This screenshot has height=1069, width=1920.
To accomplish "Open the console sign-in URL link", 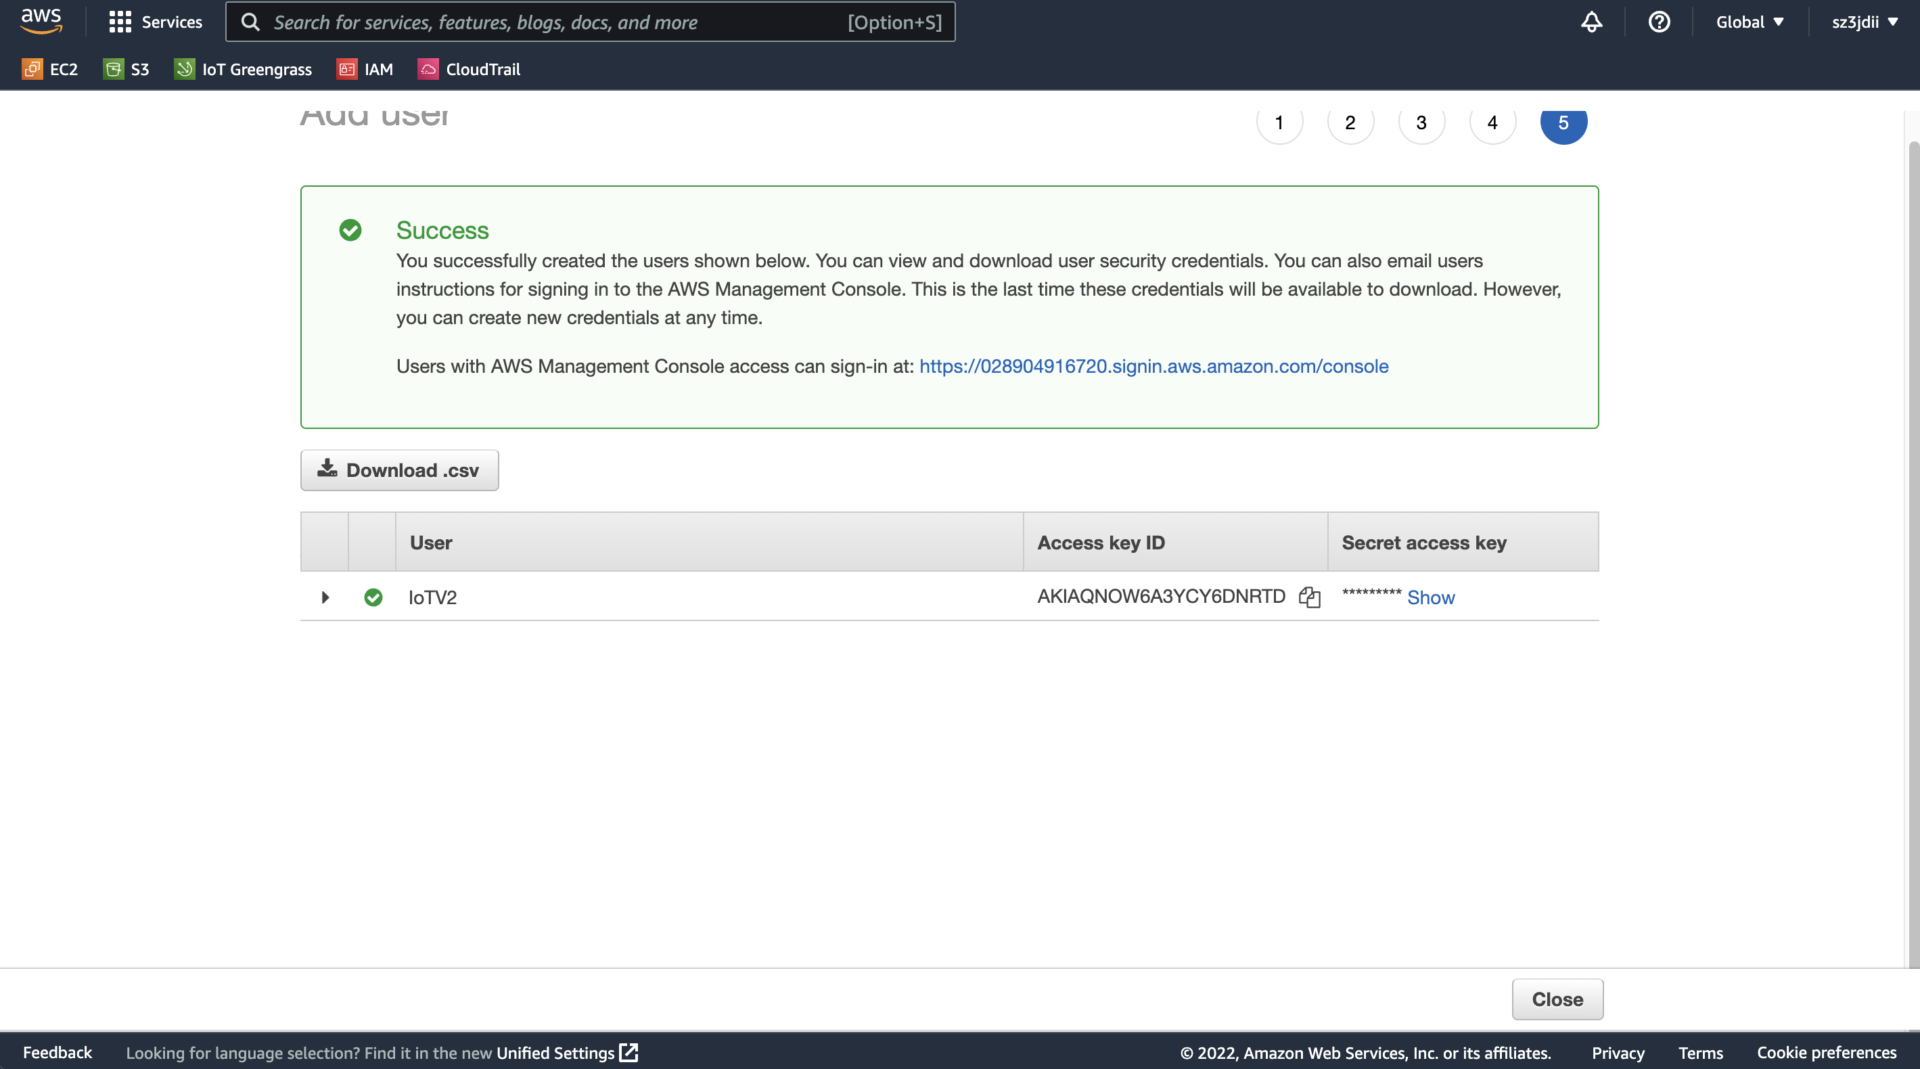I will pyautogui.click(x=1153, y=367).
